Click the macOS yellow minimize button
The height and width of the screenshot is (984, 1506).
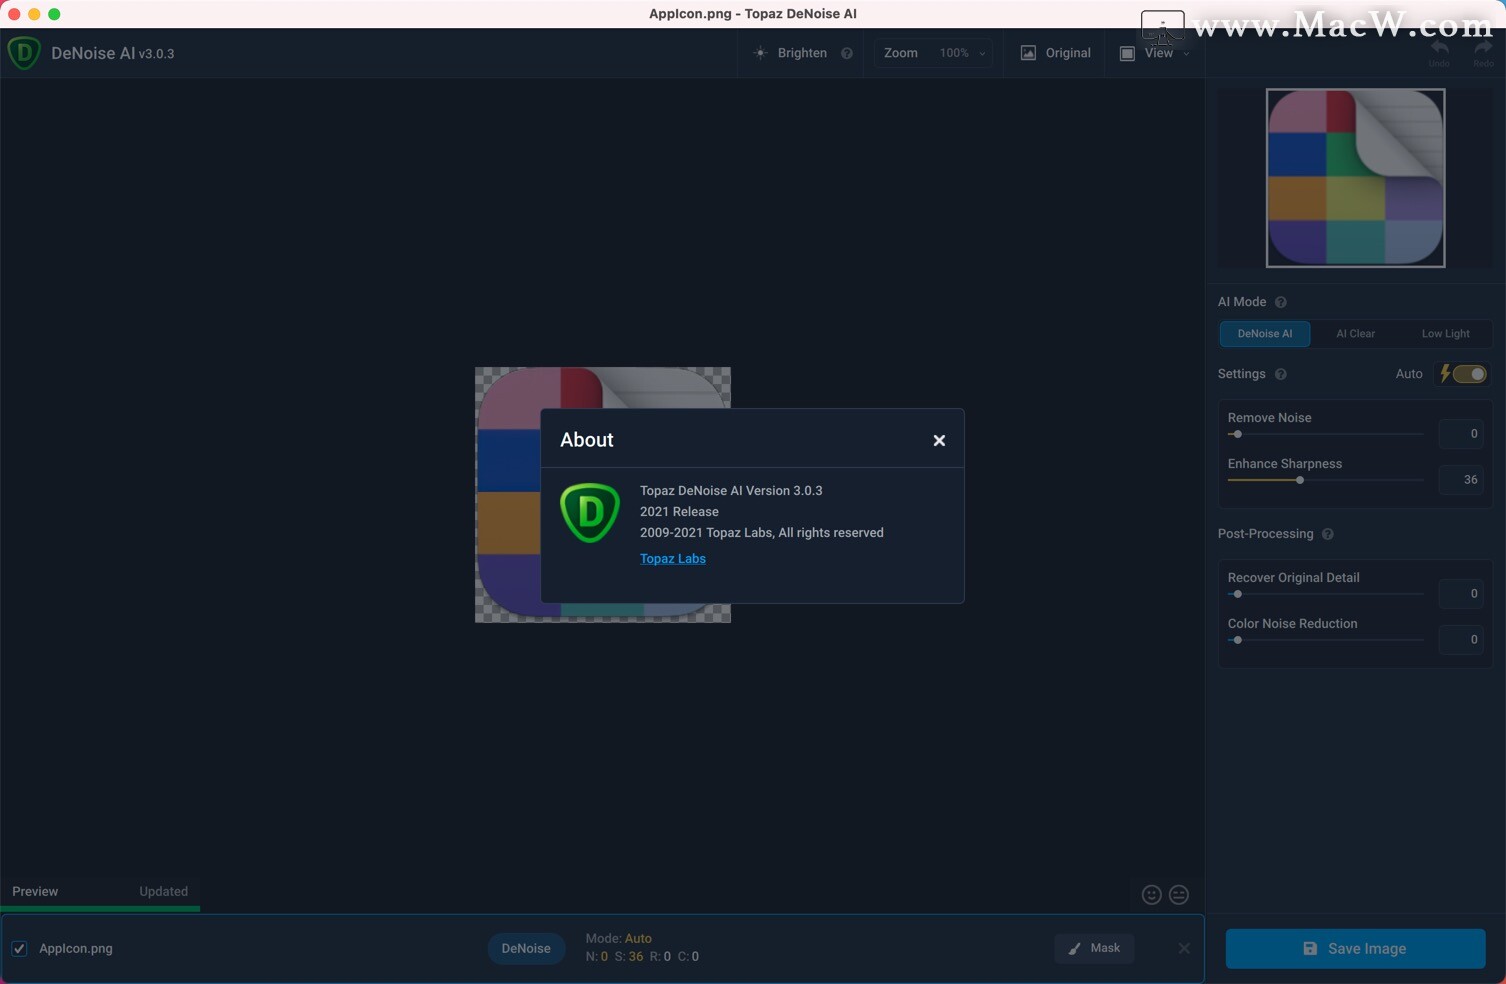coord(34,14)
